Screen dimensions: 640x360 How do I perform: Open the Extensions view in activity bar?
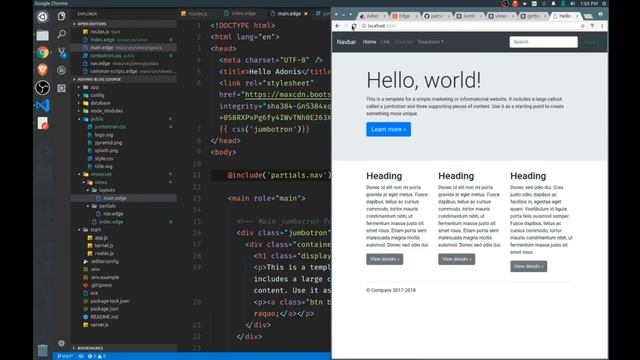(x=62, y=88)
